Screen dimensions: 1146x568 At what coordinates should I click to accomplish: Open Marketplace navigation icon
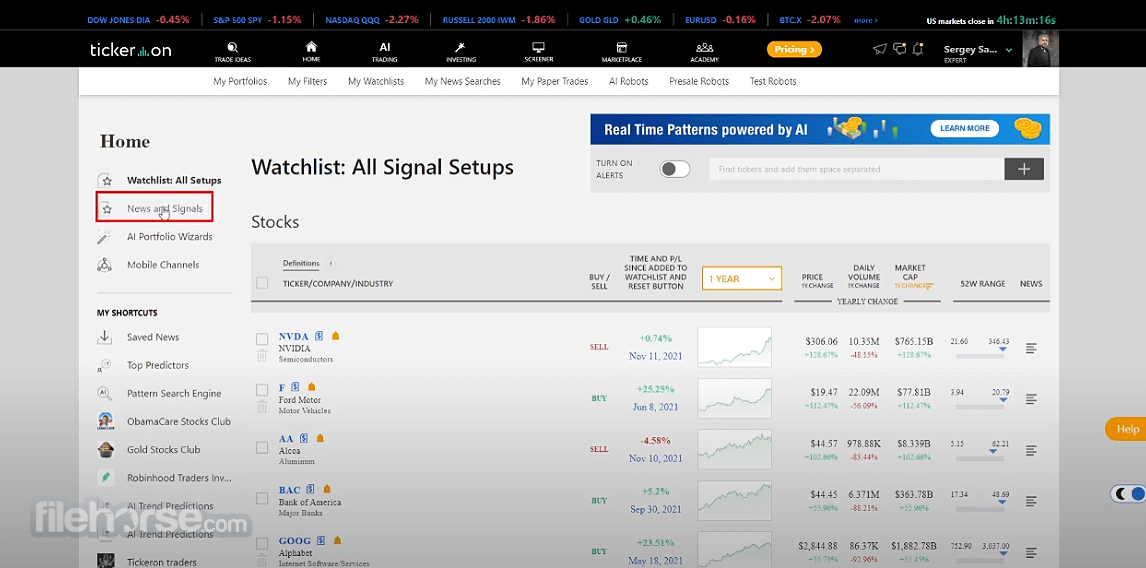pyautogui.click(x=622, y=51)
